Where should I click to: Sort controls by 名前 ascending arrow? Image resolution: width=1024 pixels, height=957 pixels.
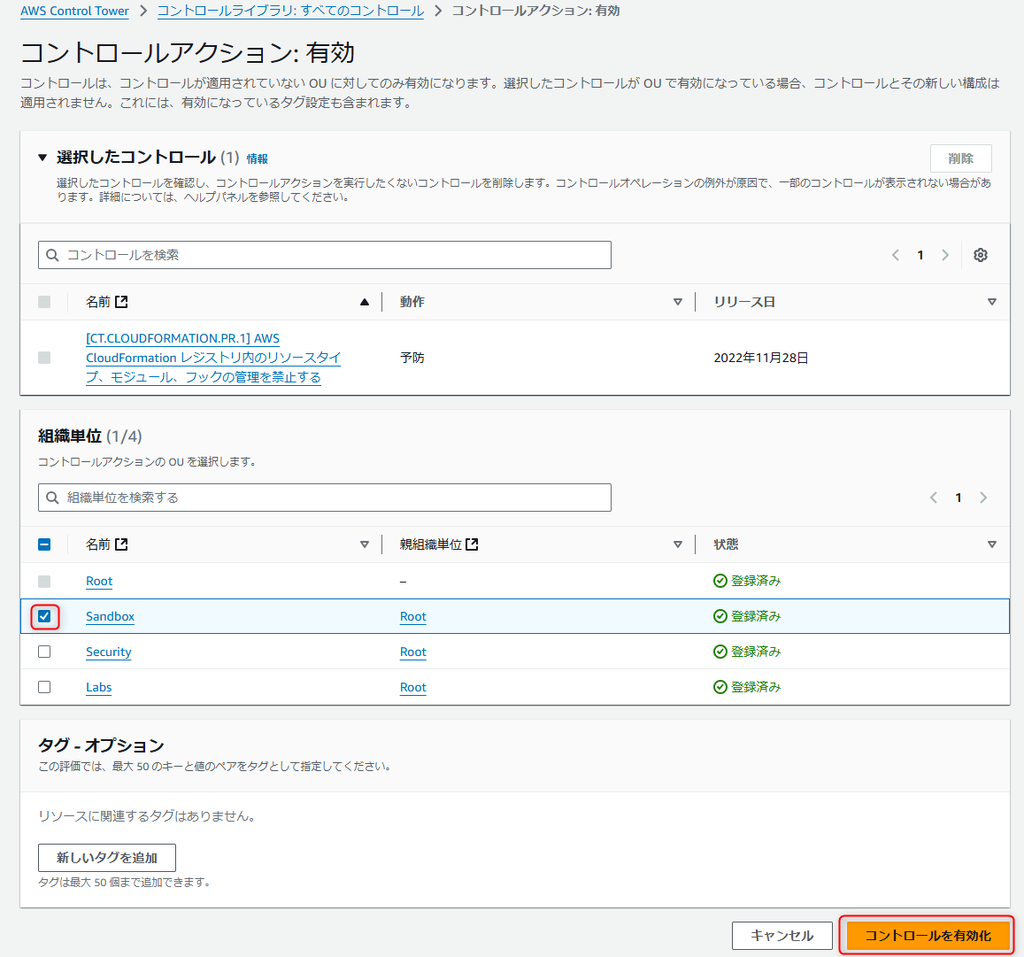point(364,302)
